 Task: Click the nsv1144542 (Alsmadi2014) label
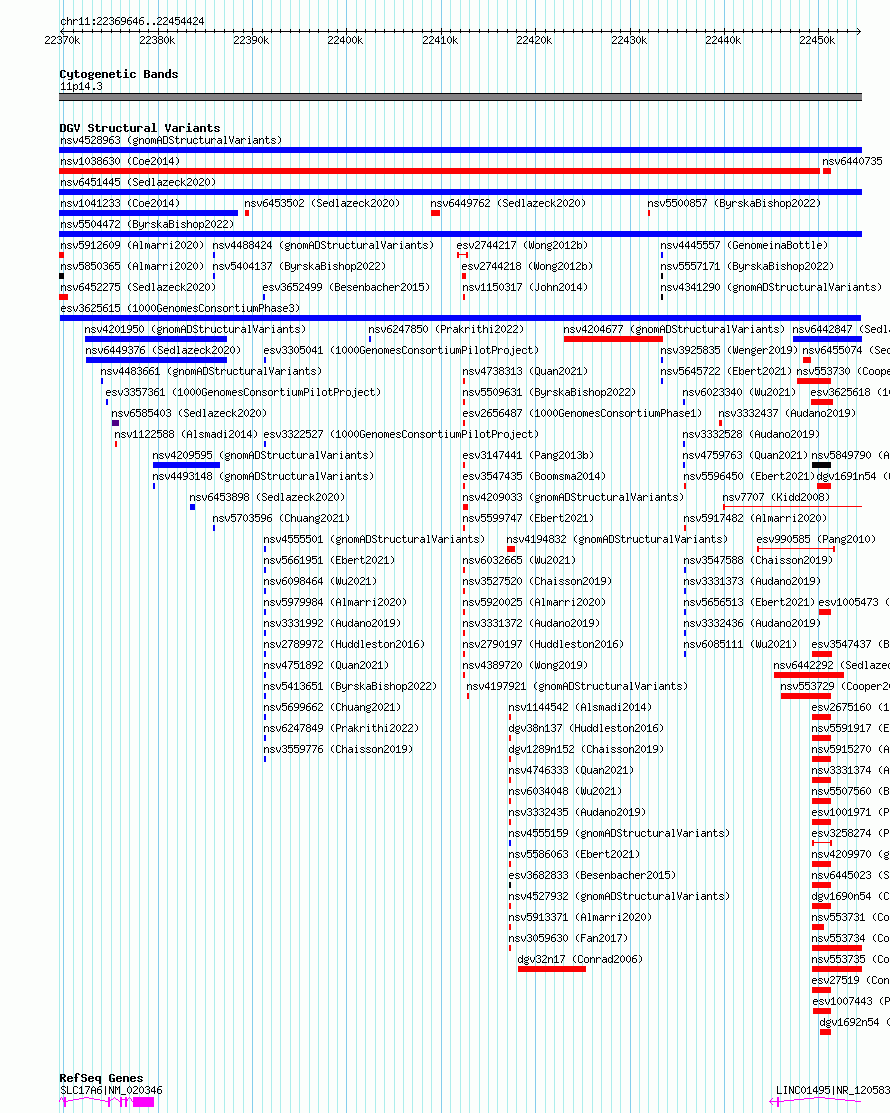pyautogui.click(x=580, y=708)
